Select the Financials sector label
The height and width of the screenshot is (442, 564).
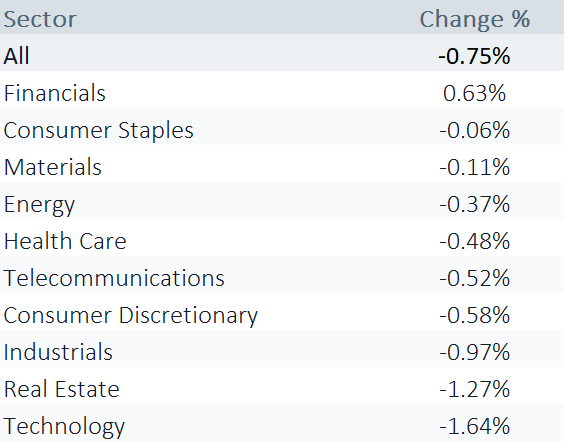(x=55, y=93)
